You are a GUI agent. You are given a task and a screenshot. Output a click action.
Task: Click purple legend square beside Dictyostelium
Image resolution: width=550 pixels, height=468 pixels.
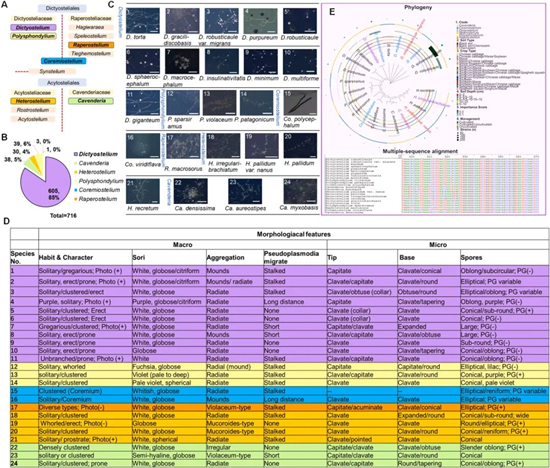click(76, 154)
